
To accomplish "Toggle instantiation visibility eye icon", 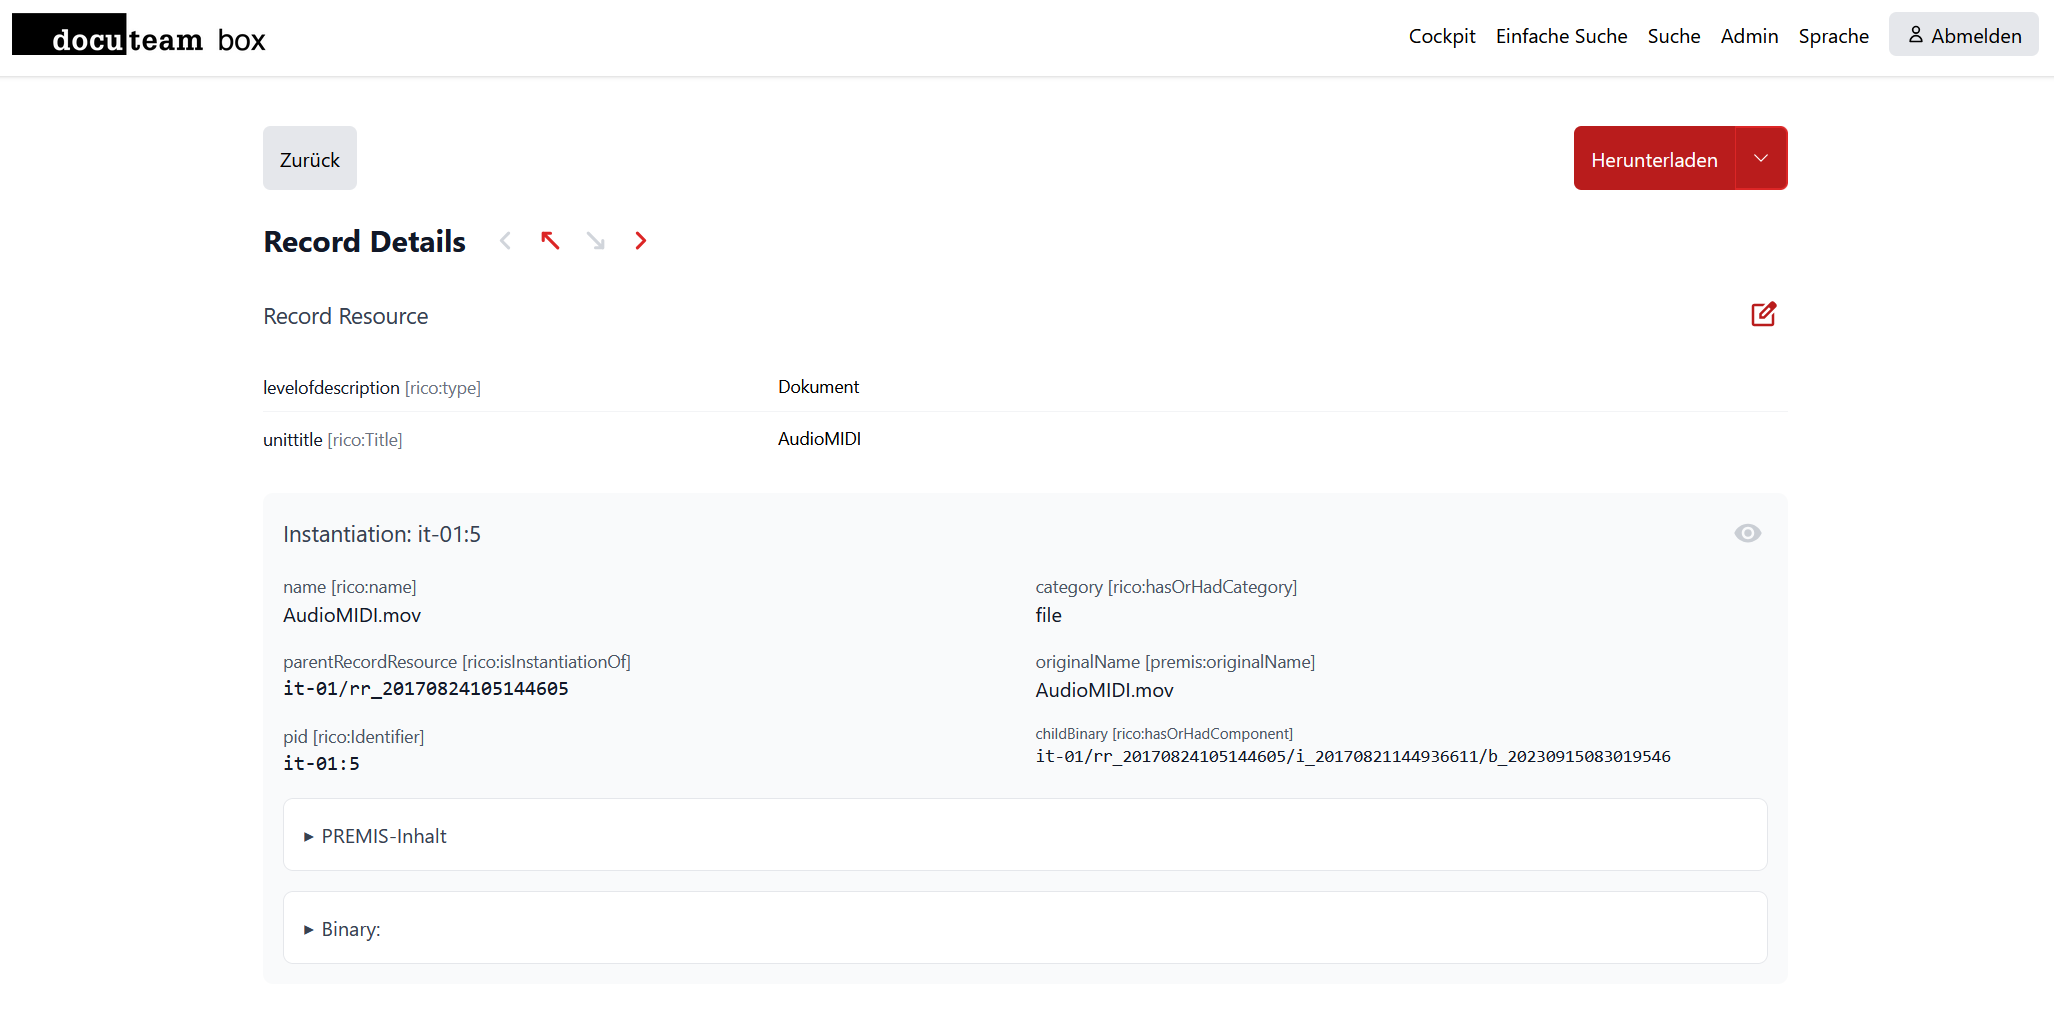I will (x=1748, y=533).
